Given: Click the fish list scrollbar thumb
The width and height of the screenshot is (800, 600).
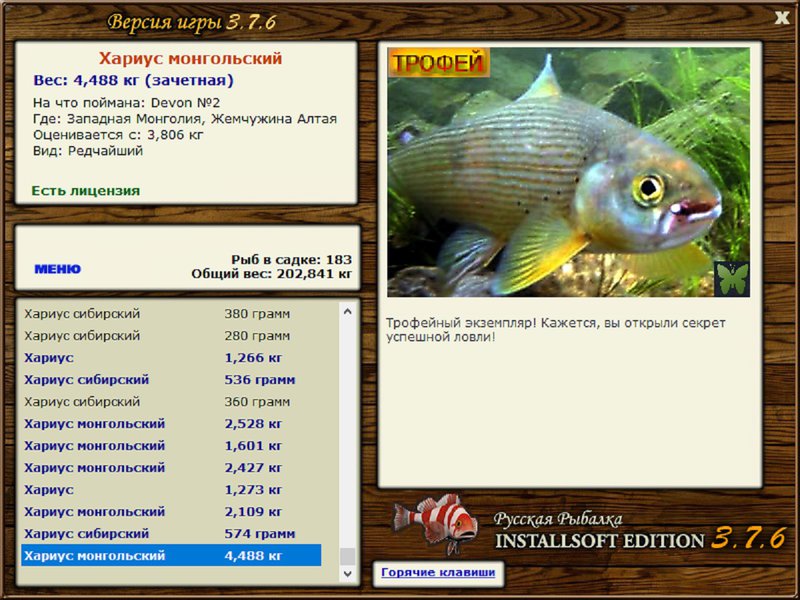Looking at the screenshot, I should coord(348,556).
